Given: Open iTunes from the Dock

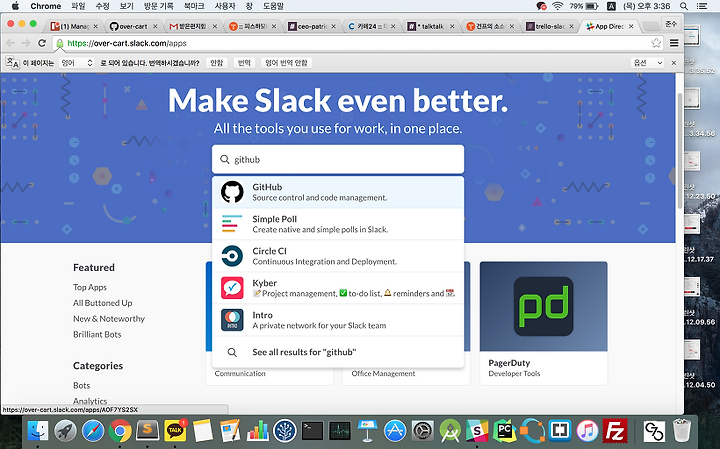Looking at the screenshot, I should pos(587,430).
